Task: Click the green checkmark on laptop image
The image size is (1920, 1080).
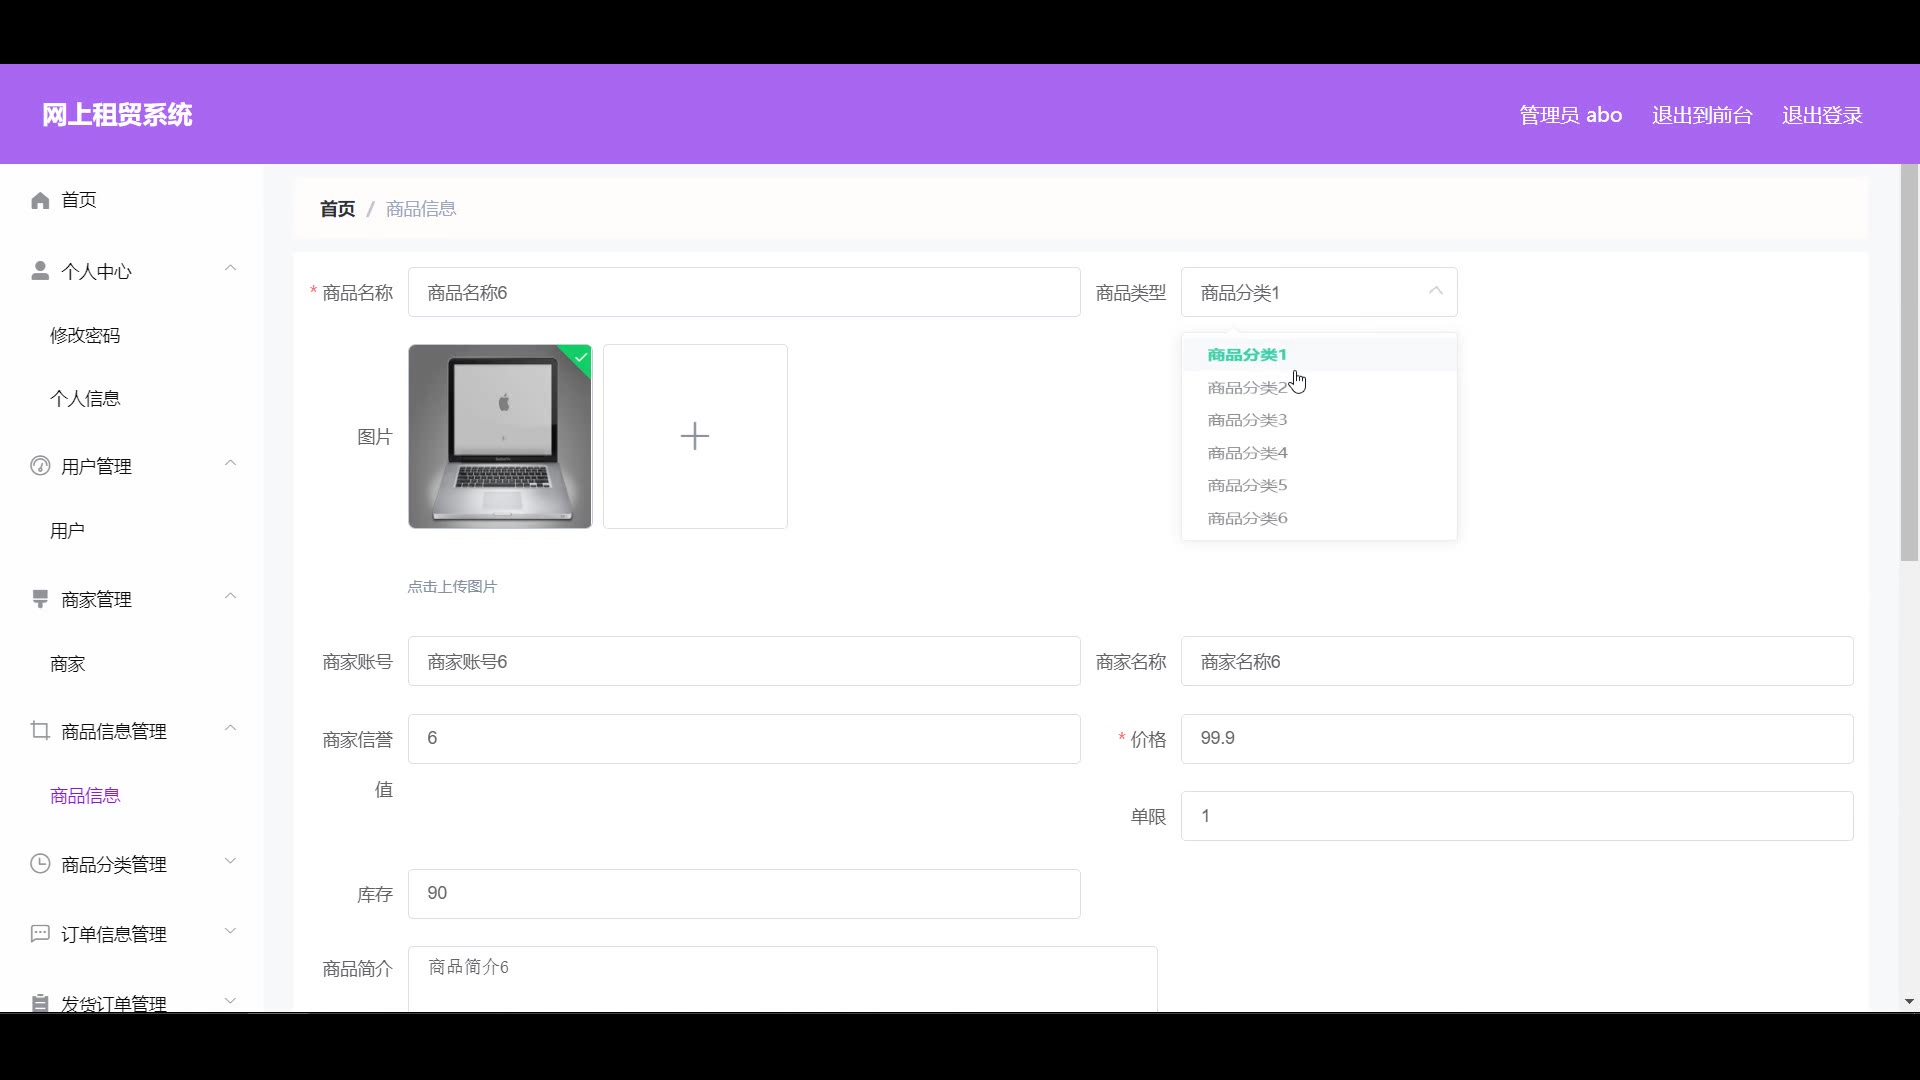Action: point(581,357)
